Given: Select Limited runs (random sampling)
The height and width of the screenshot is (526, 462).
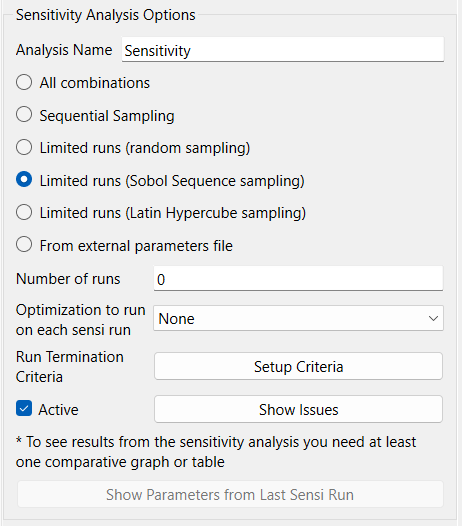Looking at the screenshot, I should coord(24,147).
